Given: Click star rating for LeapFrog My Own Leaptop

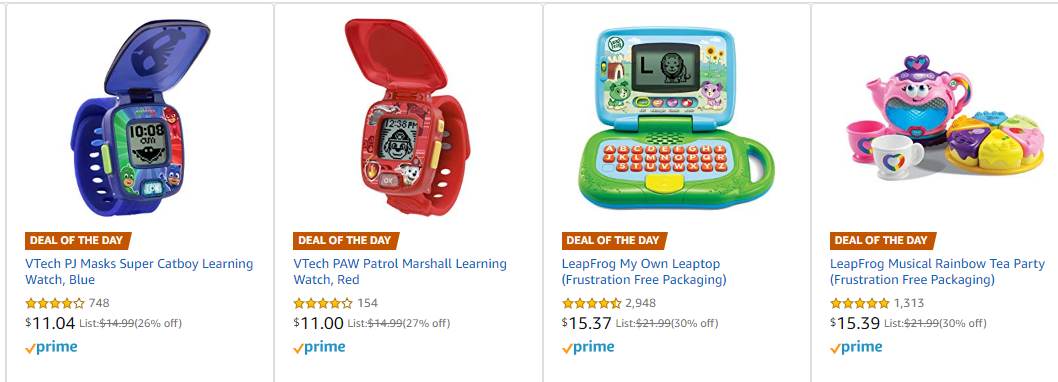Looking at the screenshot, I should [591, 303].
